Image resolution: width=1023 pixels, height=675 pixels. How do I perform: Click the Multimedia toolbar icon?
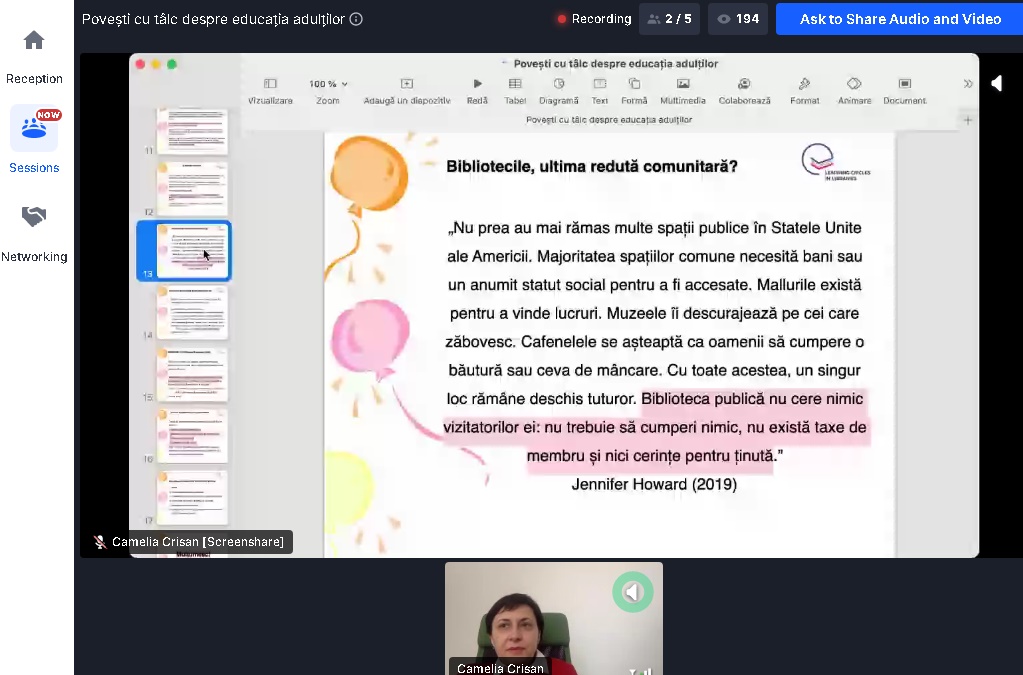pos(682,85)
